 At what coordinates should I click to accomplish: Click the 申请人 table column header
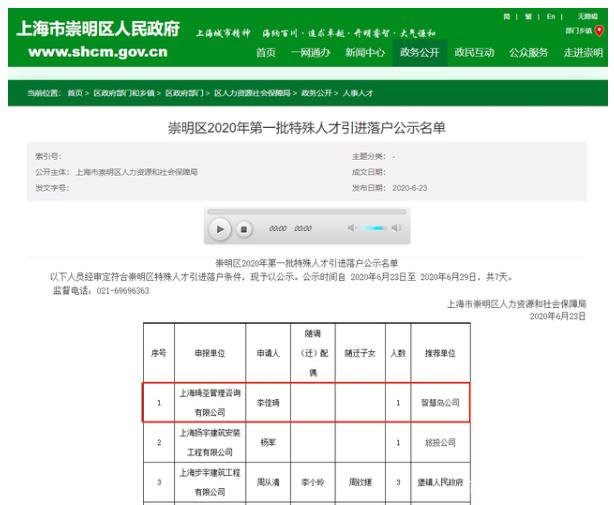(x=268, y=353)
